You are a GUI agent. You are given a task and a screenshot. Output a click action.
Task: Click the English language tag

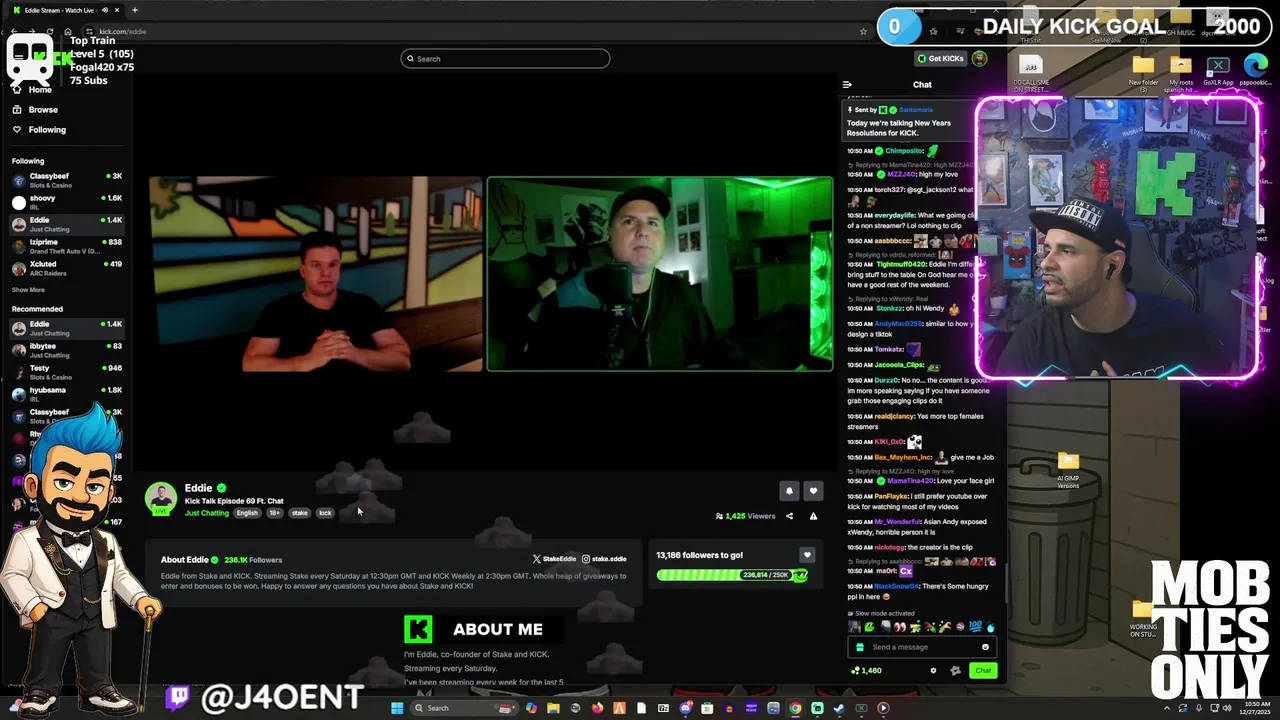point(247,513)
